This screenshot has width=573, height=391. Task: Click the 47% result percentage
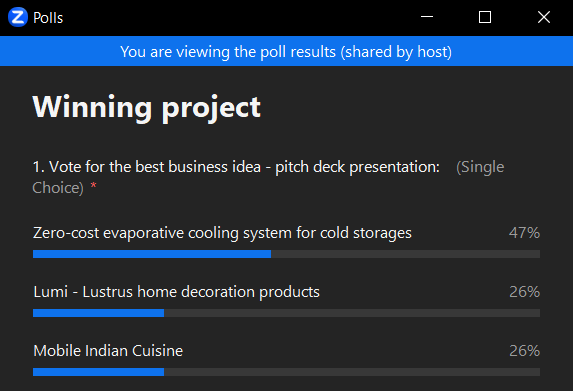pos(524,233)
